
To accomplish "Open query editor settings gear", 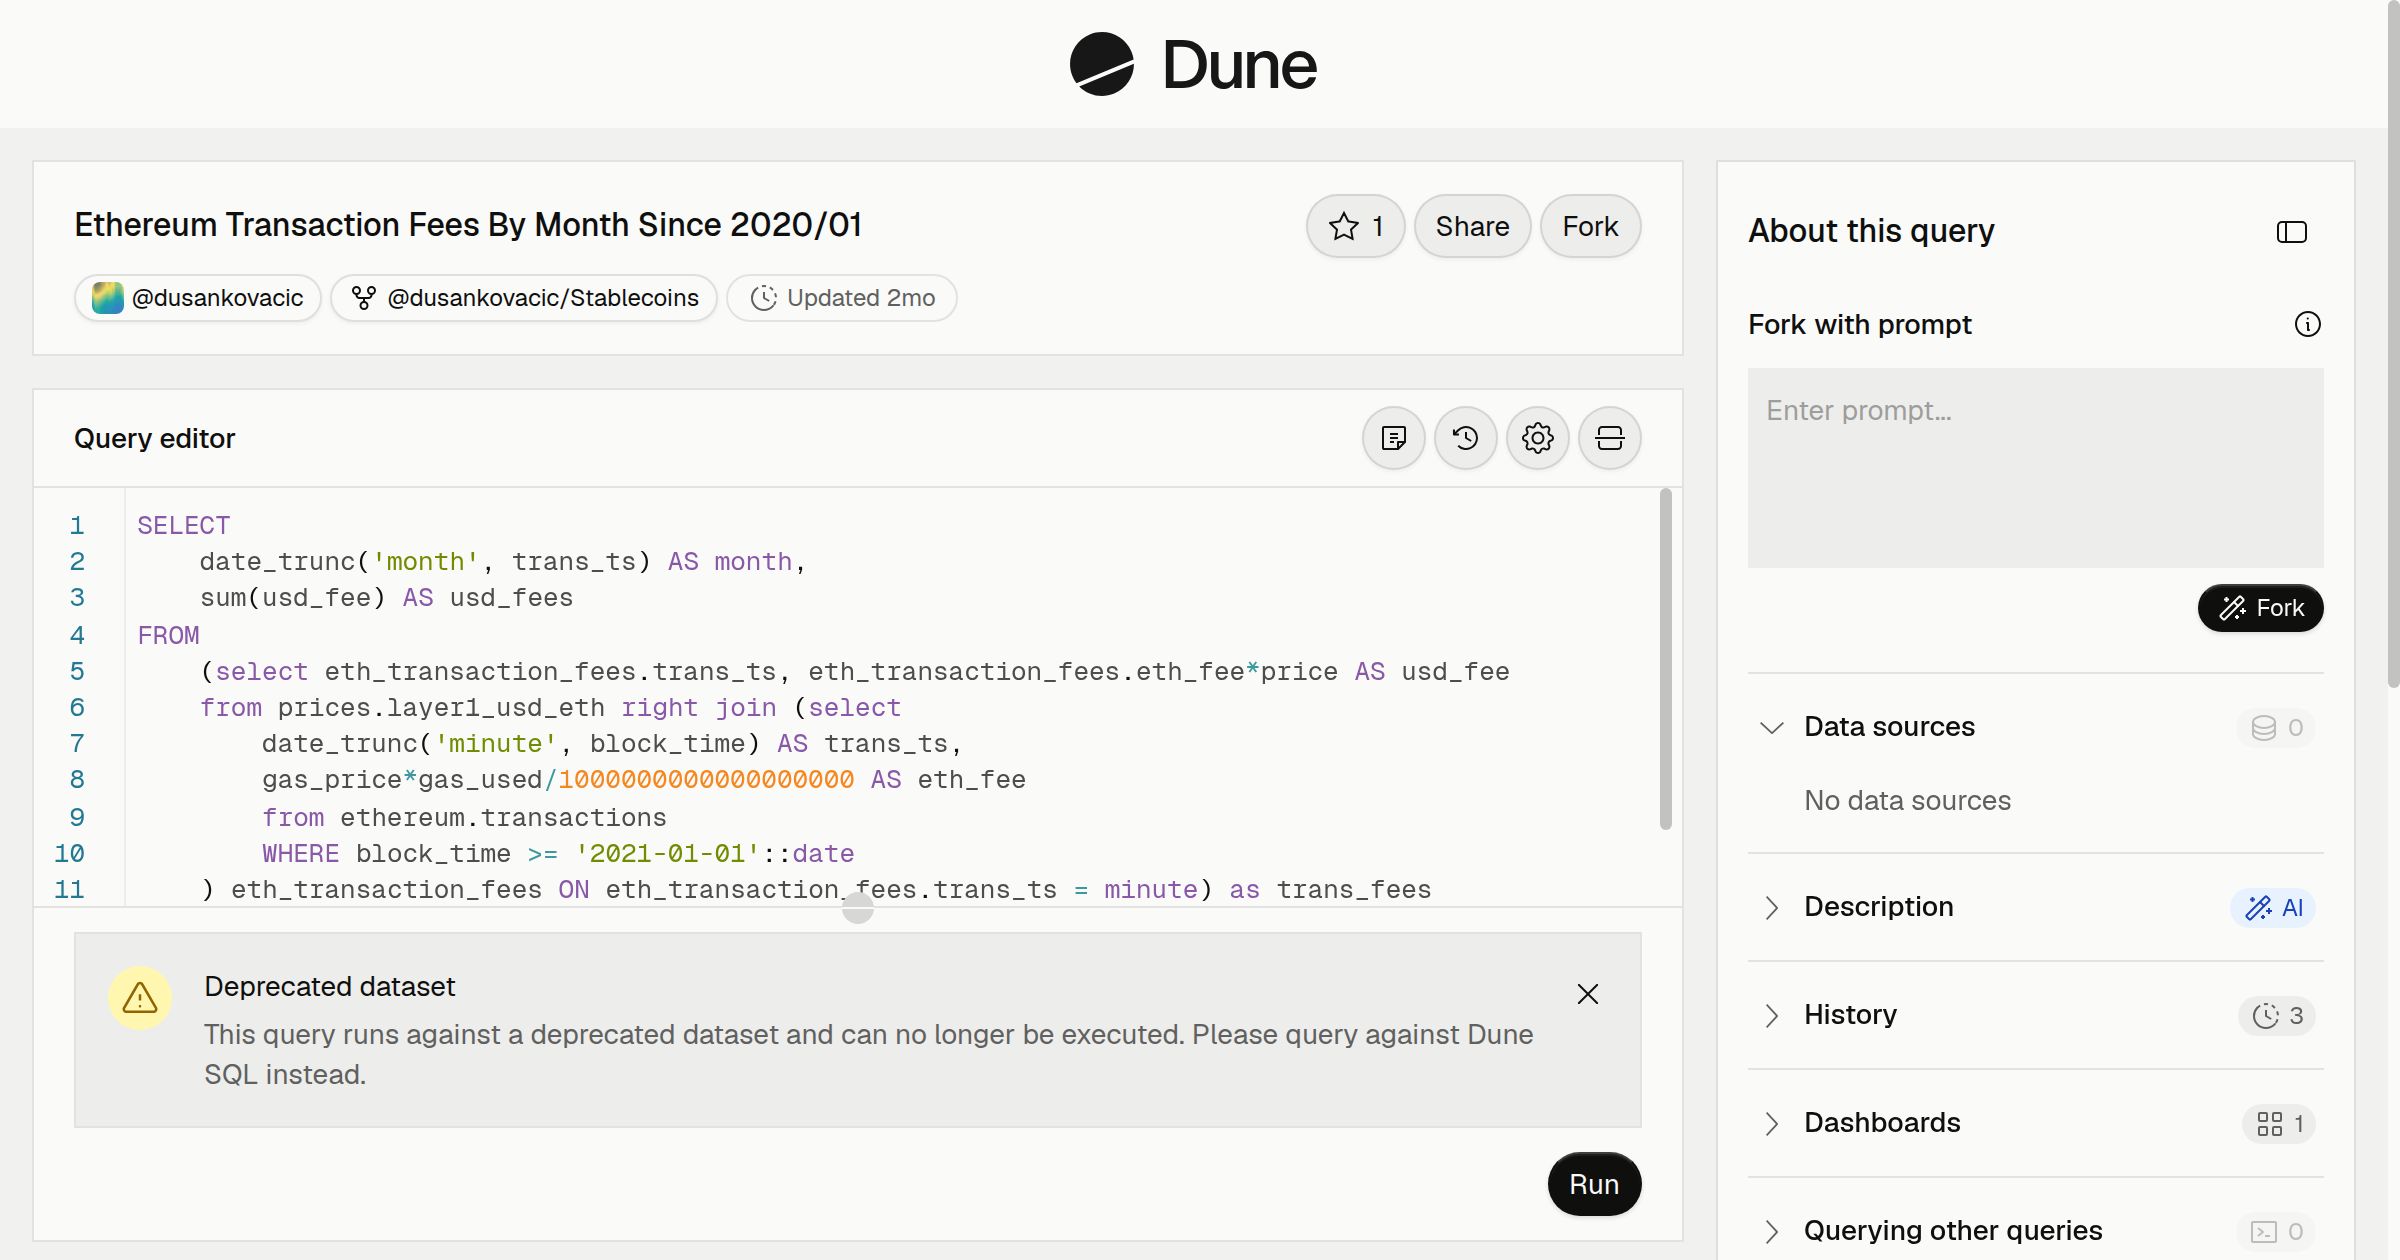I will tap(1537, 438).
